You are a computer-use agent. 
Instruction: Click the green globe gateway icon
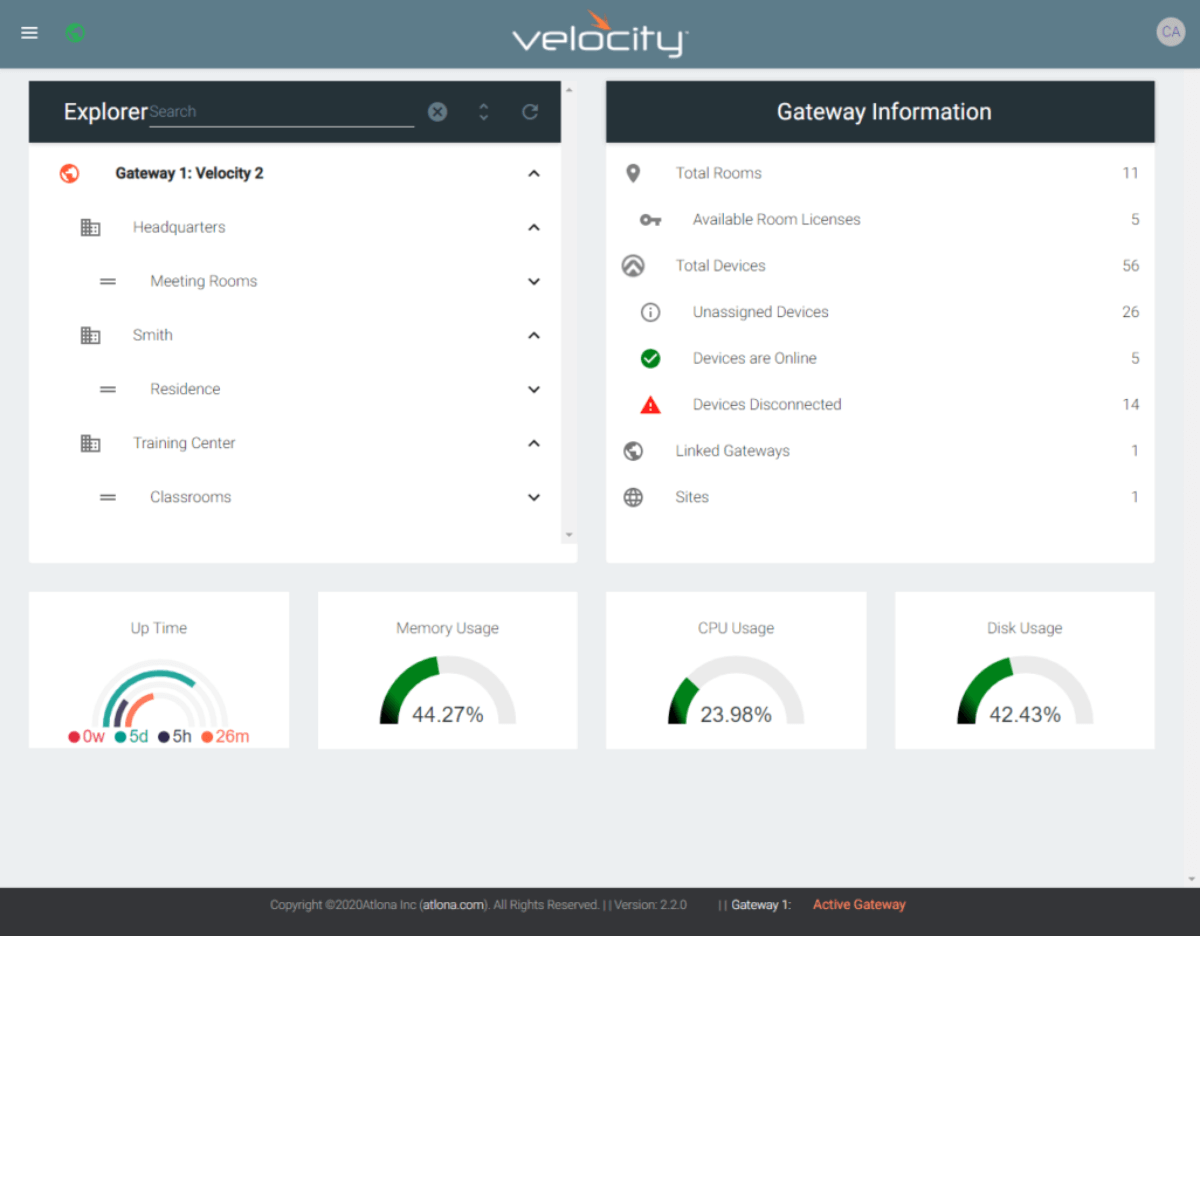pos(75,33)
